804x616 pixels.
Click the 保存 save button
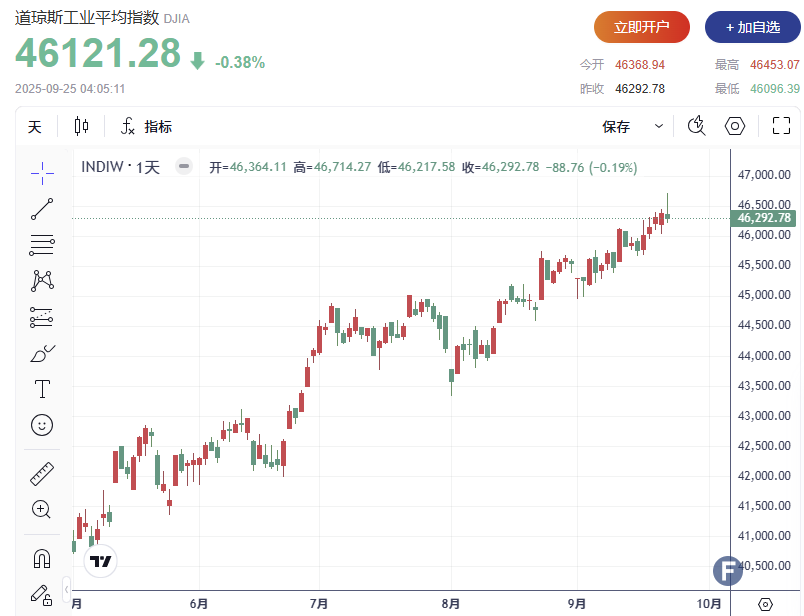click(616, 127)
